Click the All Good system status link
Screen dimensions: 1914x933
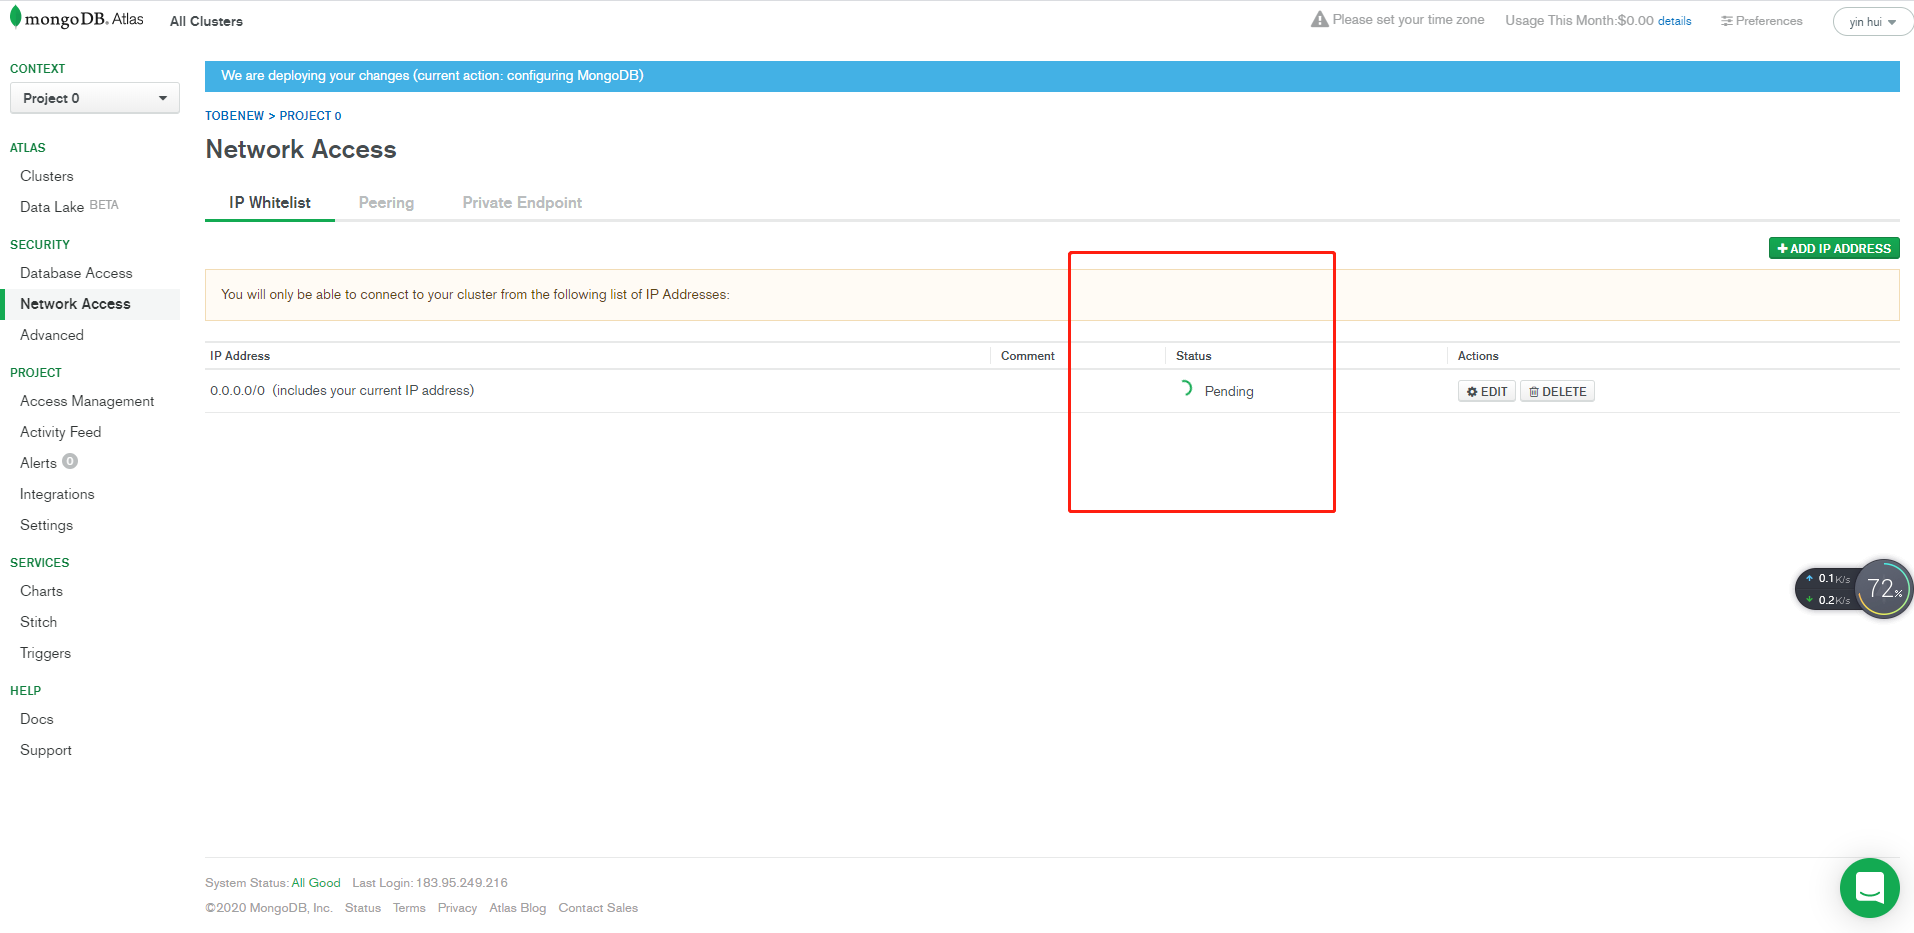pos(316,883)
